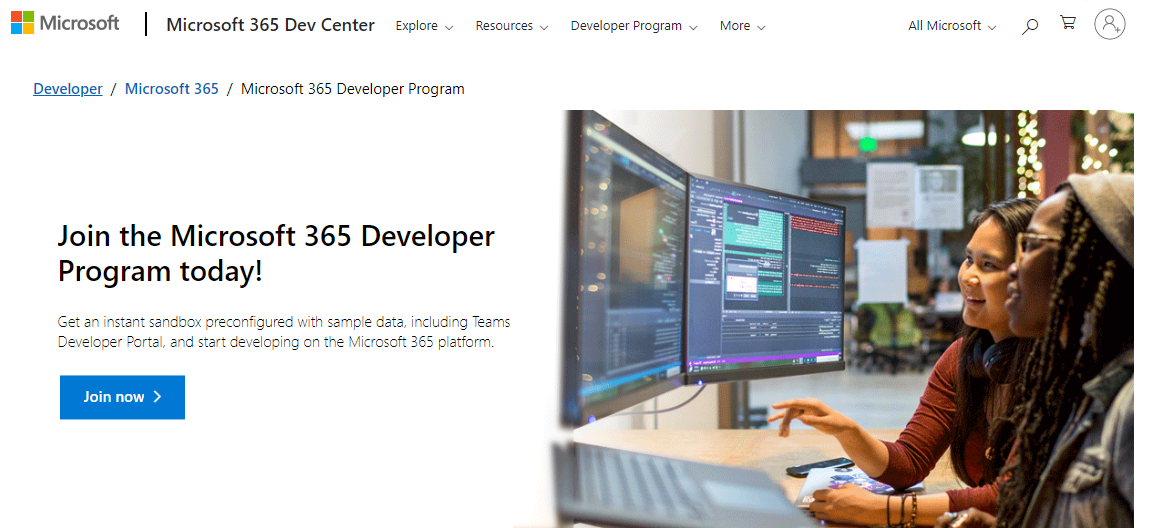Open the search magnifier icon
Image resolution: width=1155 pixels, height=528 pixels.
click(x=1030, y=26)
